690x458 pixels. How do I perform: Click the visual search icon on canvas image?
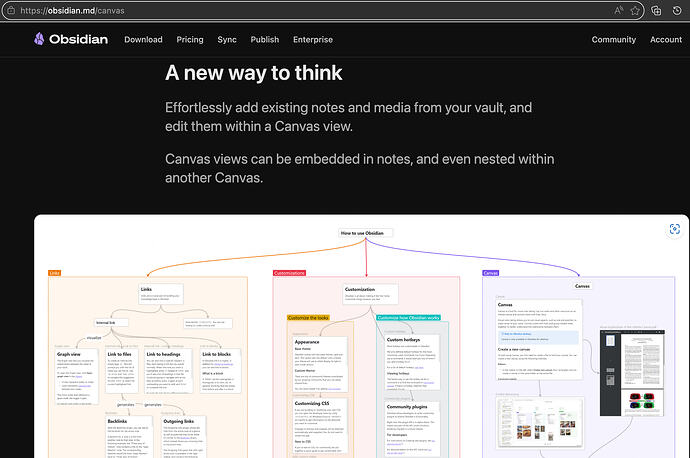pos(674,229)
